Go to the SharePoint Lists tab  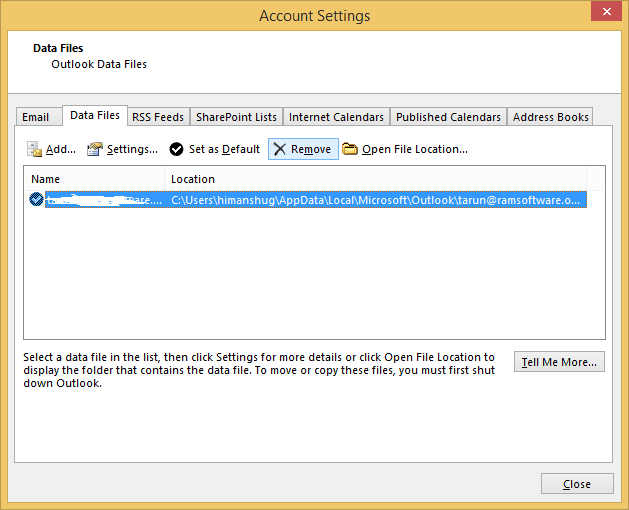point(236,117)
